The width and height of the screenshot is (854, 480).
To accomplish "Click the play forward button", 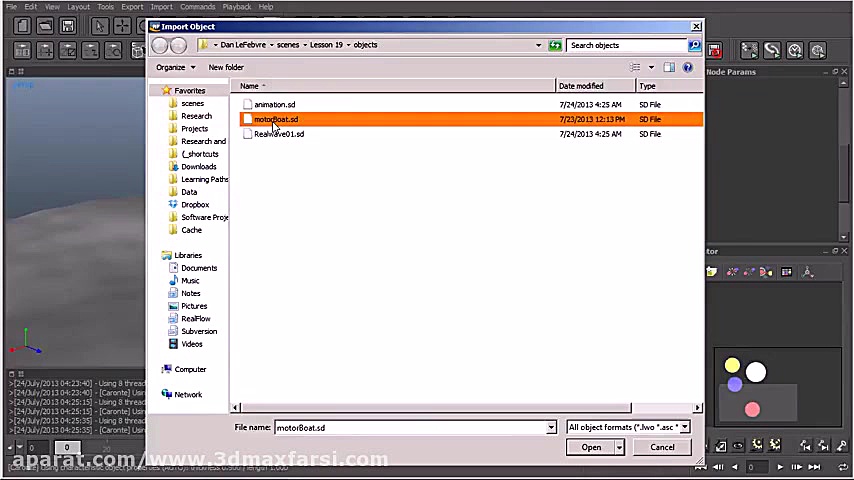I will pyautogui.click(x=779, y=467).
